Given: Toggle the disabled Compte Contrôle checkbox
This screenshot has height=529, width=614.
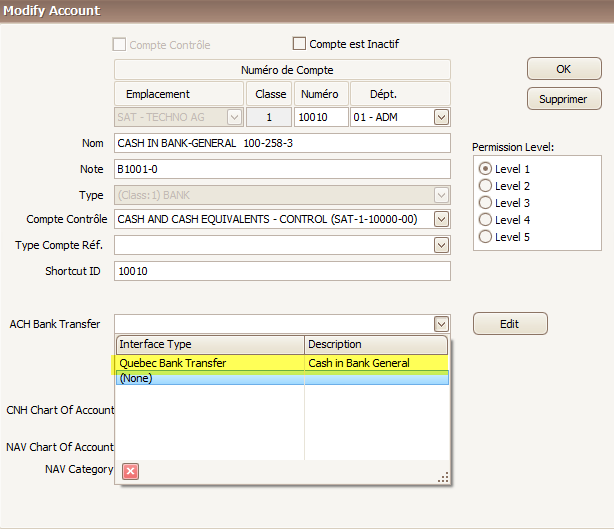Looking at the screenshot, I should click(119, 44).
